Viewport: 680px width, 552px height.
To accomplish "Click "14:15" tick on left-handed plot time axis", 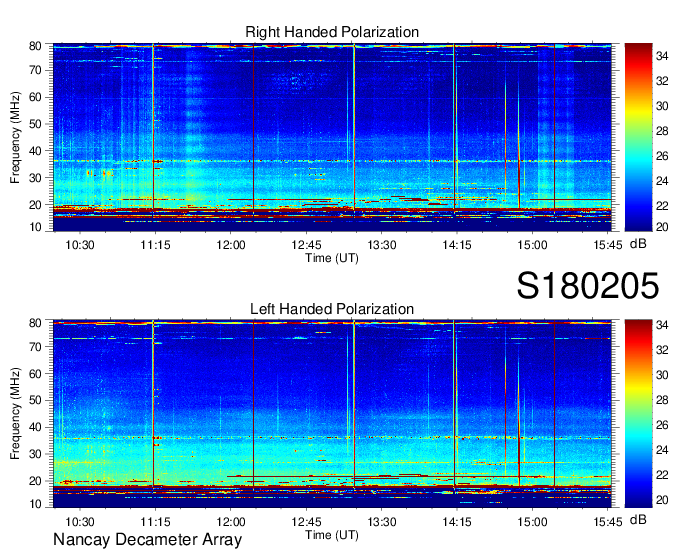I will (x=457, y=522).
